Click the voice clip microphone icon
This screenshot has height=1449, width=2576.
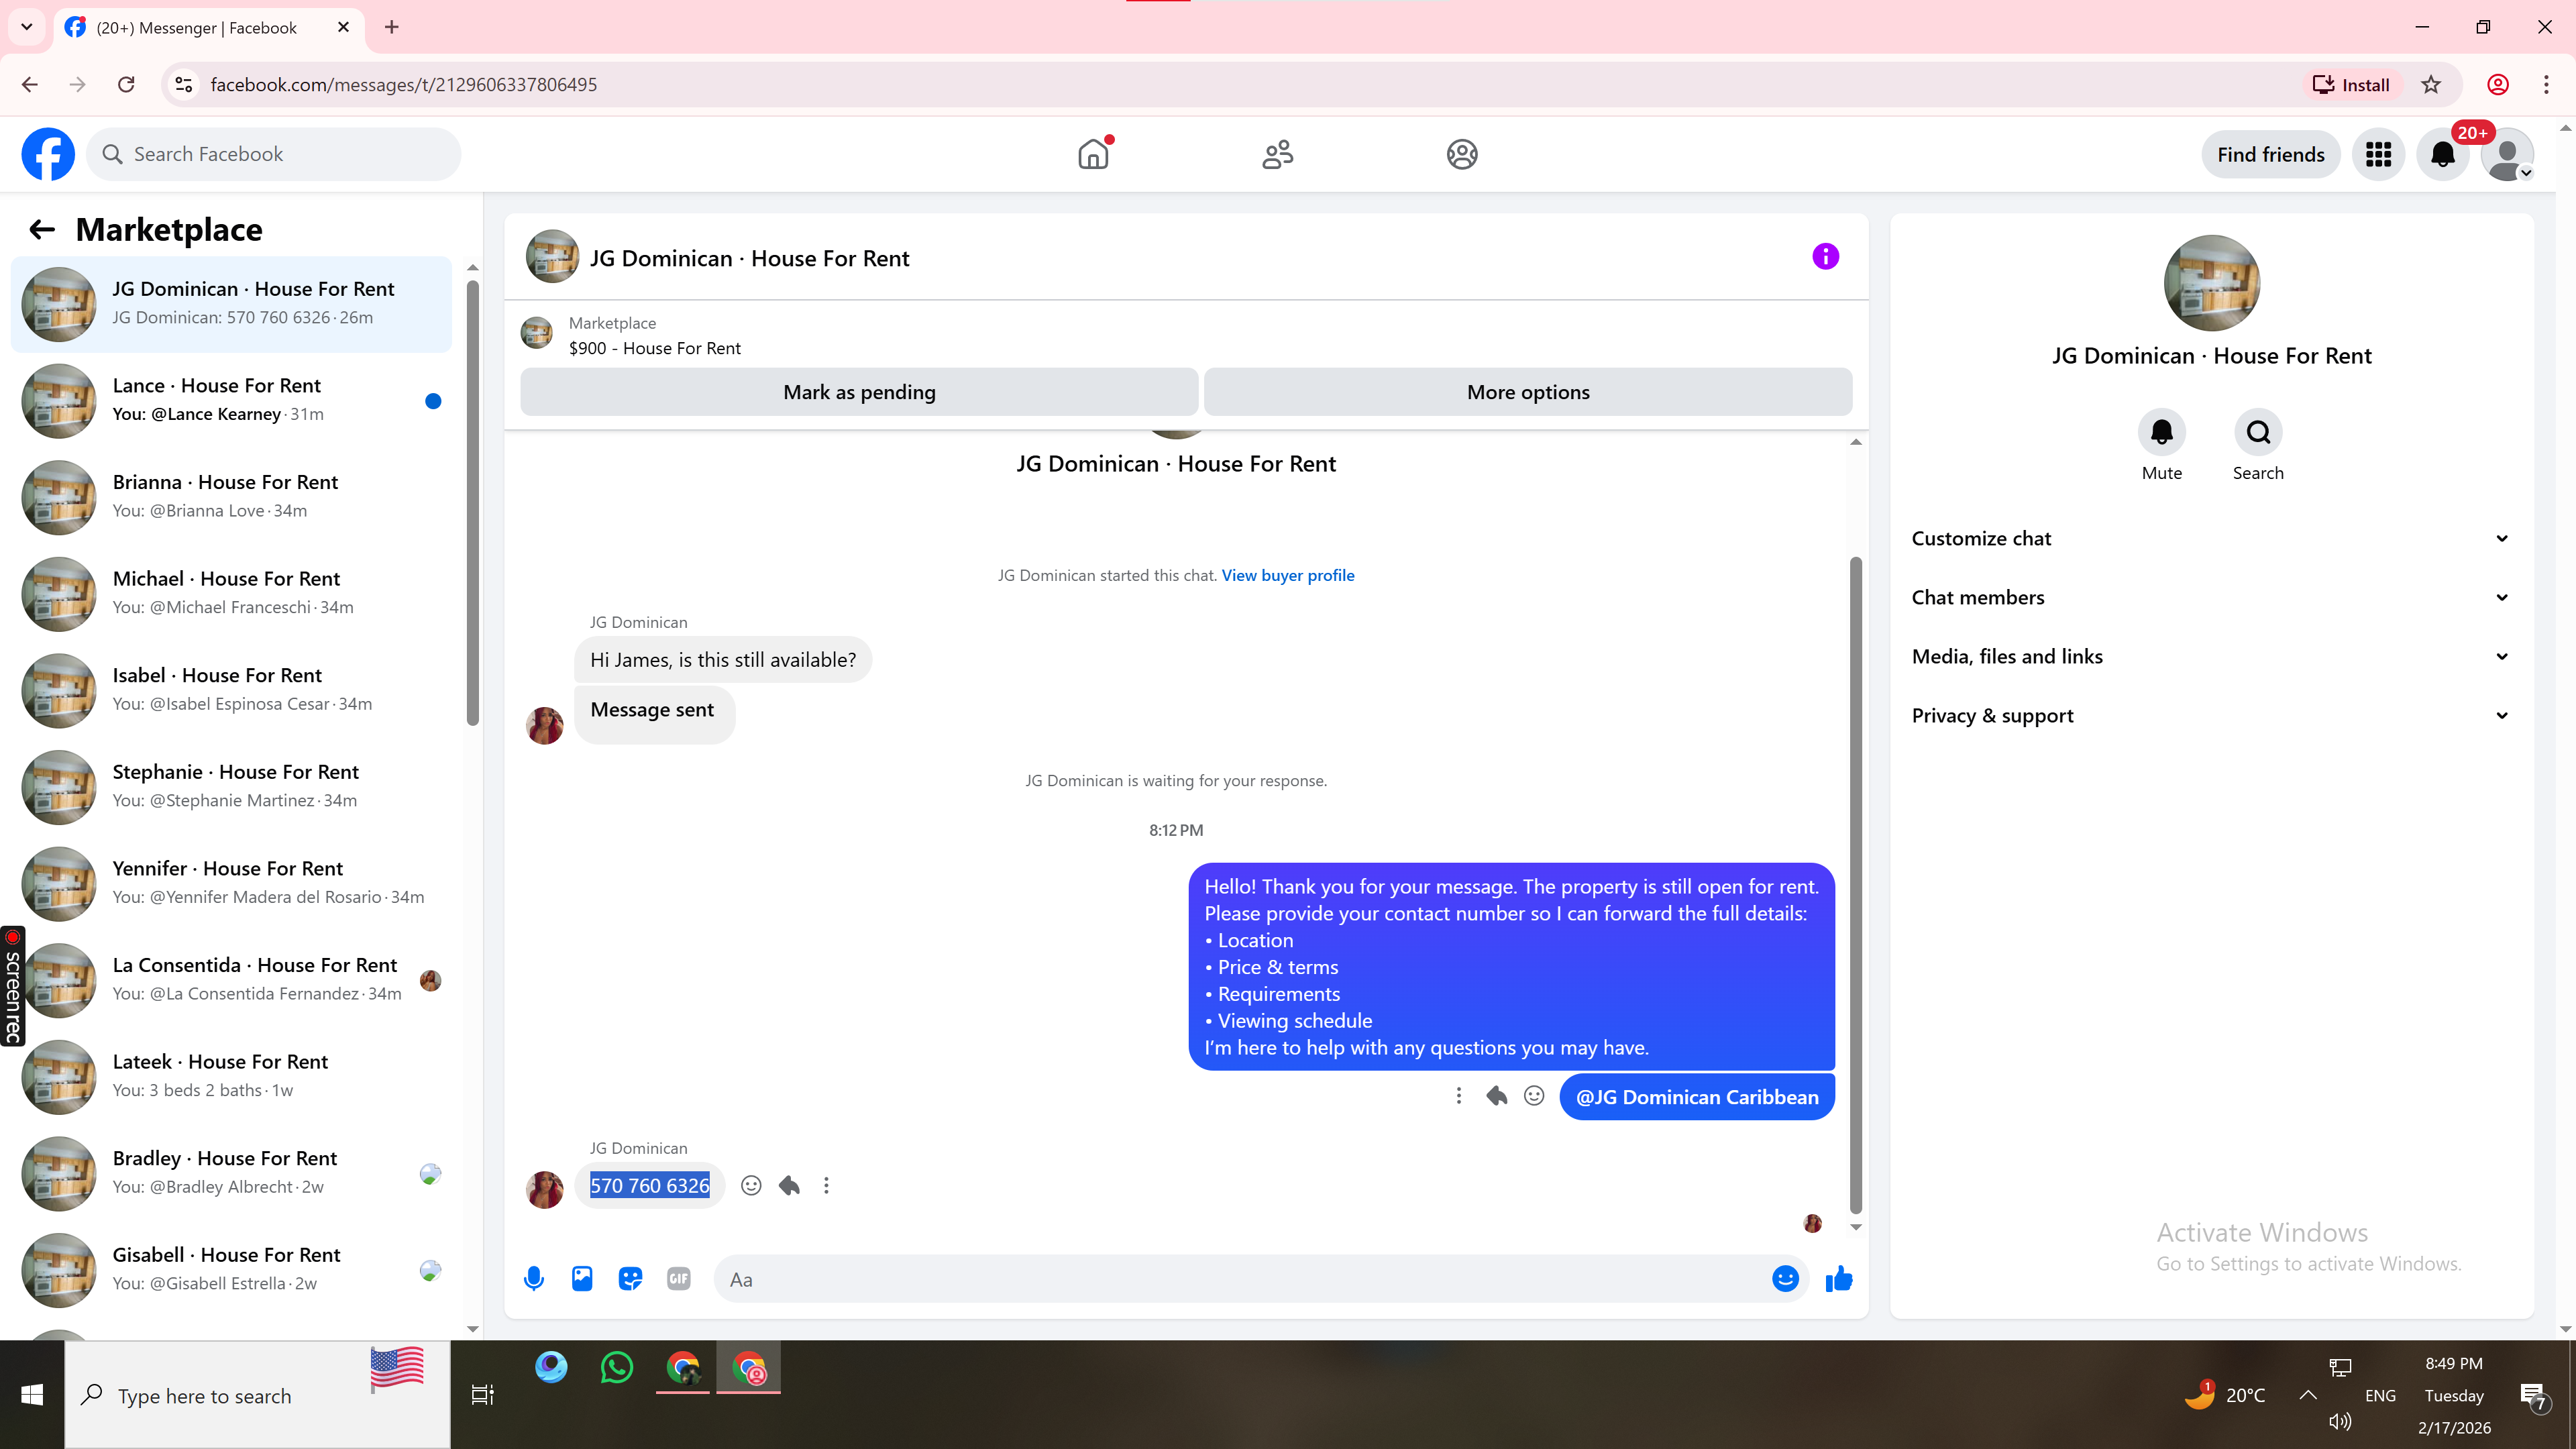[x=534, y=1279]
